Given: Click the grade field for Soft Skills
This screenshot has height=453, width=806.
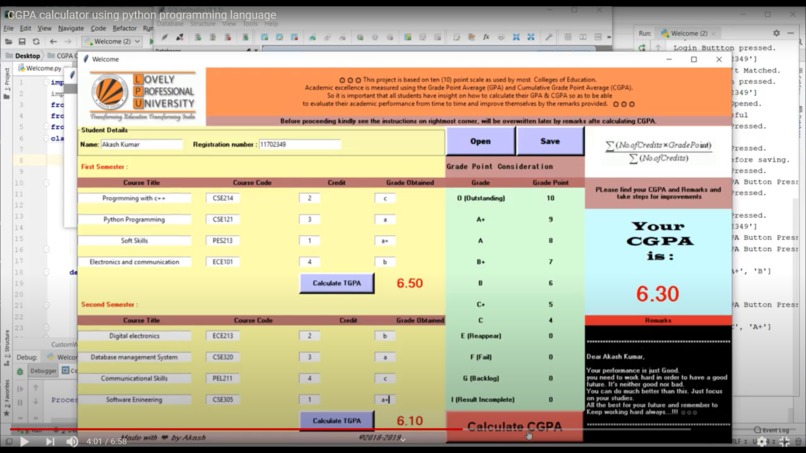Looking at the screenshot, I should pos(385,241).
